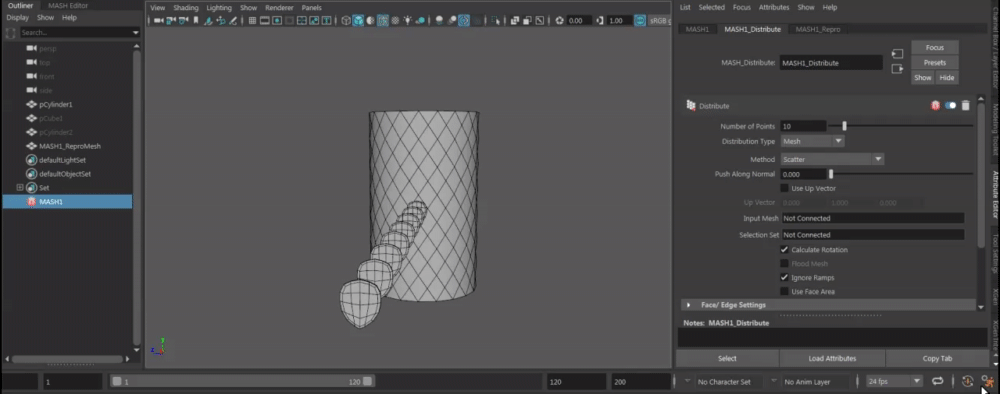Uncheck the Calculate Rotation checkbox
1000x394 pixels.
point(784,249)
